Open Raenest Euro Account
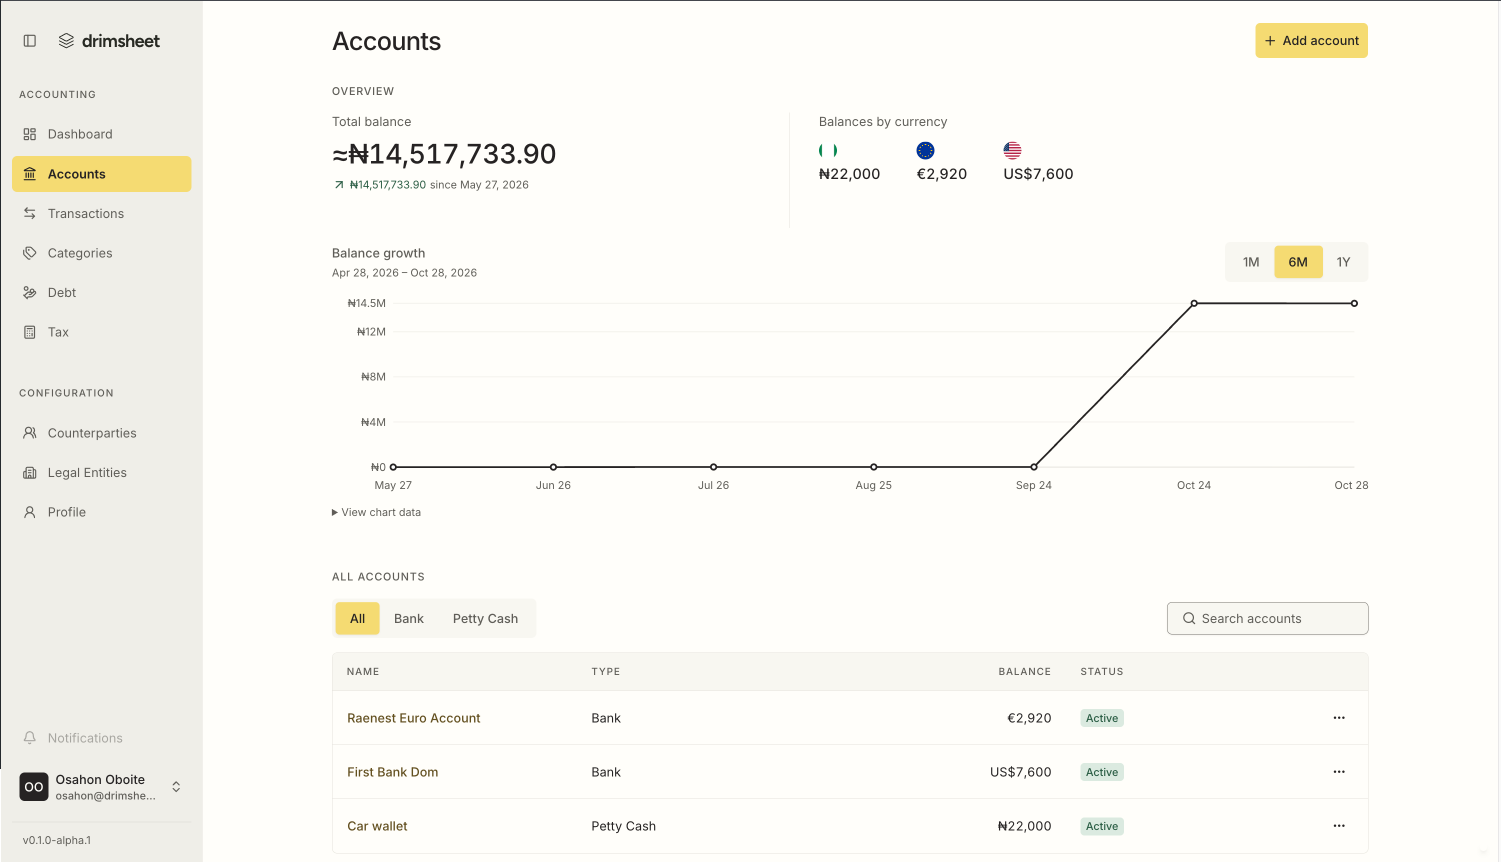1501x862 pixels. [414, 718]
